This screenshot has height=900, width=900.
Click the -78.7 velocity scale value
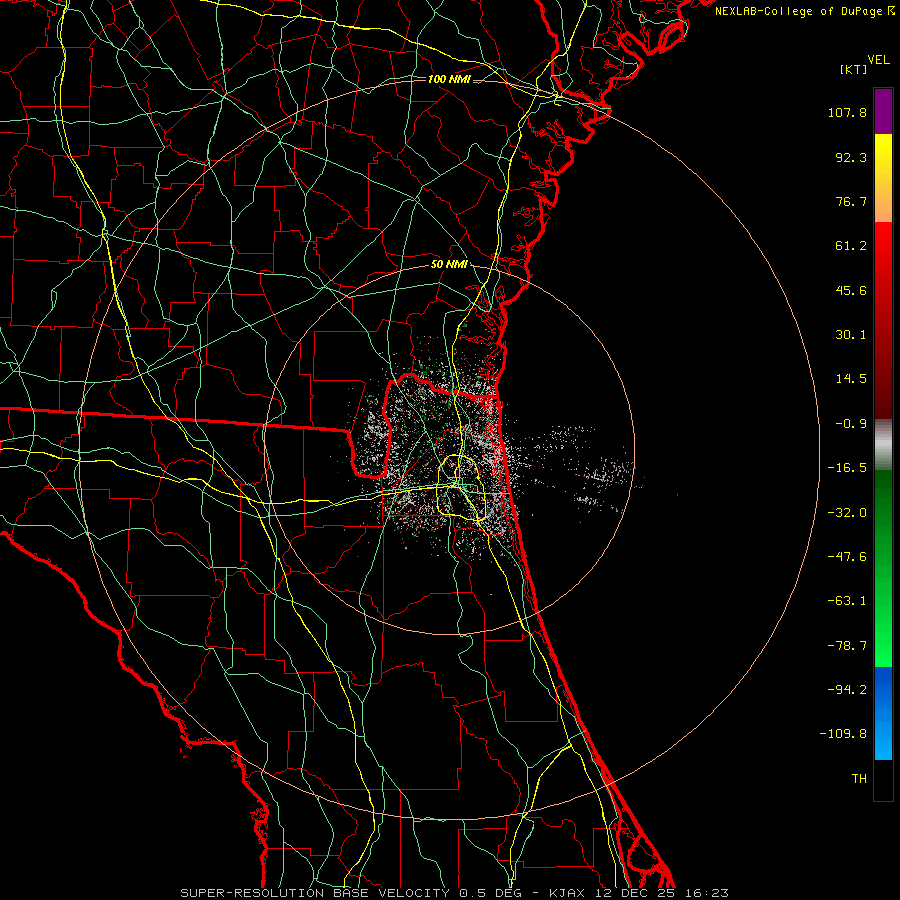847,646
